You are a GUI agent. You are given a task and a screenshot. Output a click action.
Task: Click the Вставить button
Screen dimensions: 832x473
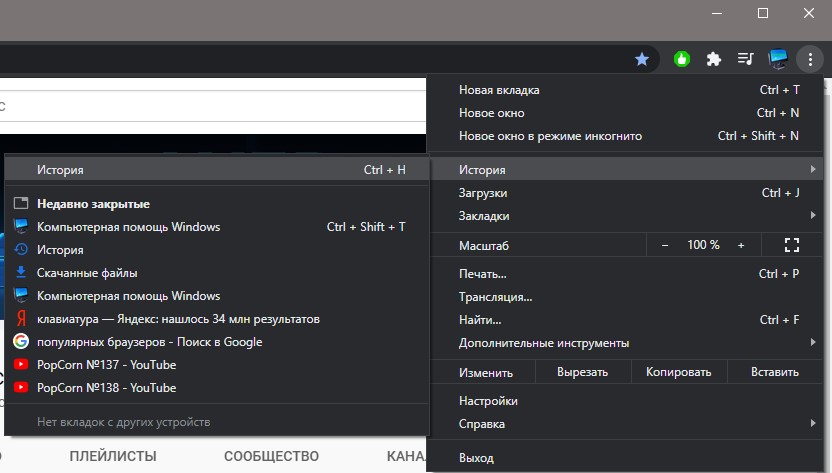coord(775,372)
